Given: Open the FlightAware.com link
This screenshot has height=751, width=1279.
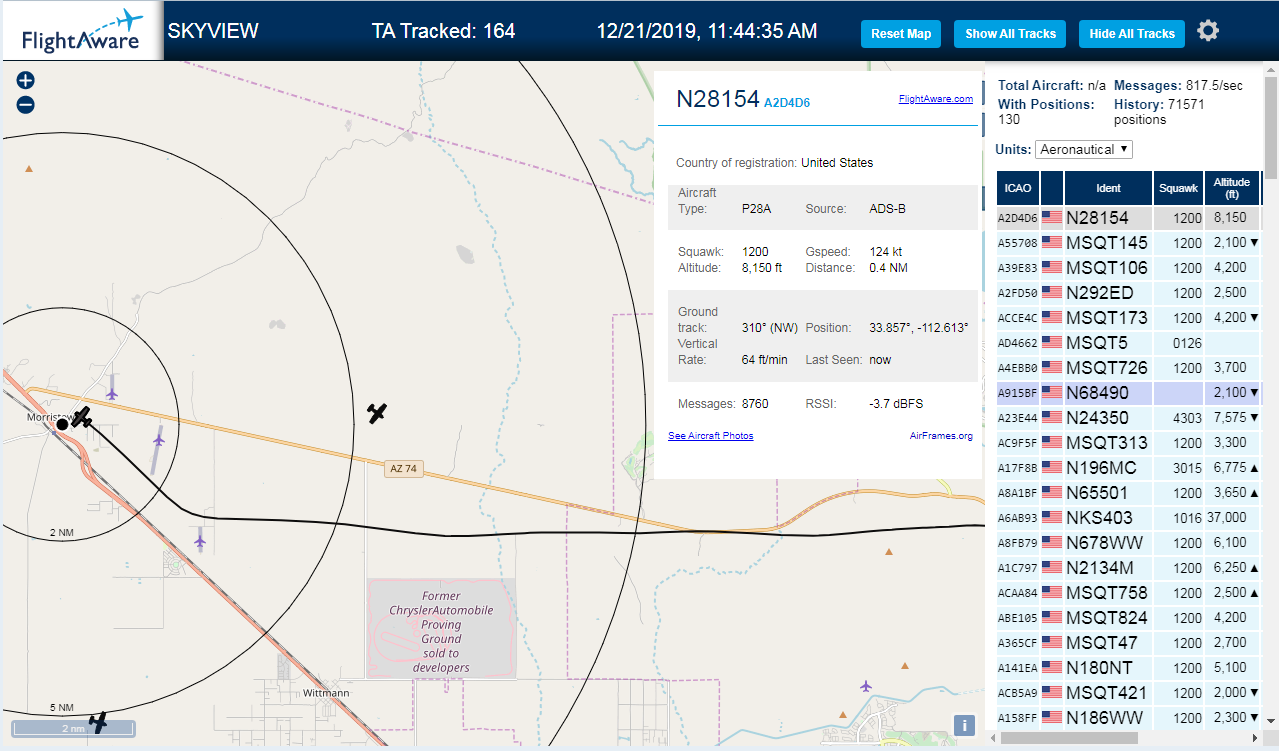Looking at the screenshot, I should click(936, 99).
